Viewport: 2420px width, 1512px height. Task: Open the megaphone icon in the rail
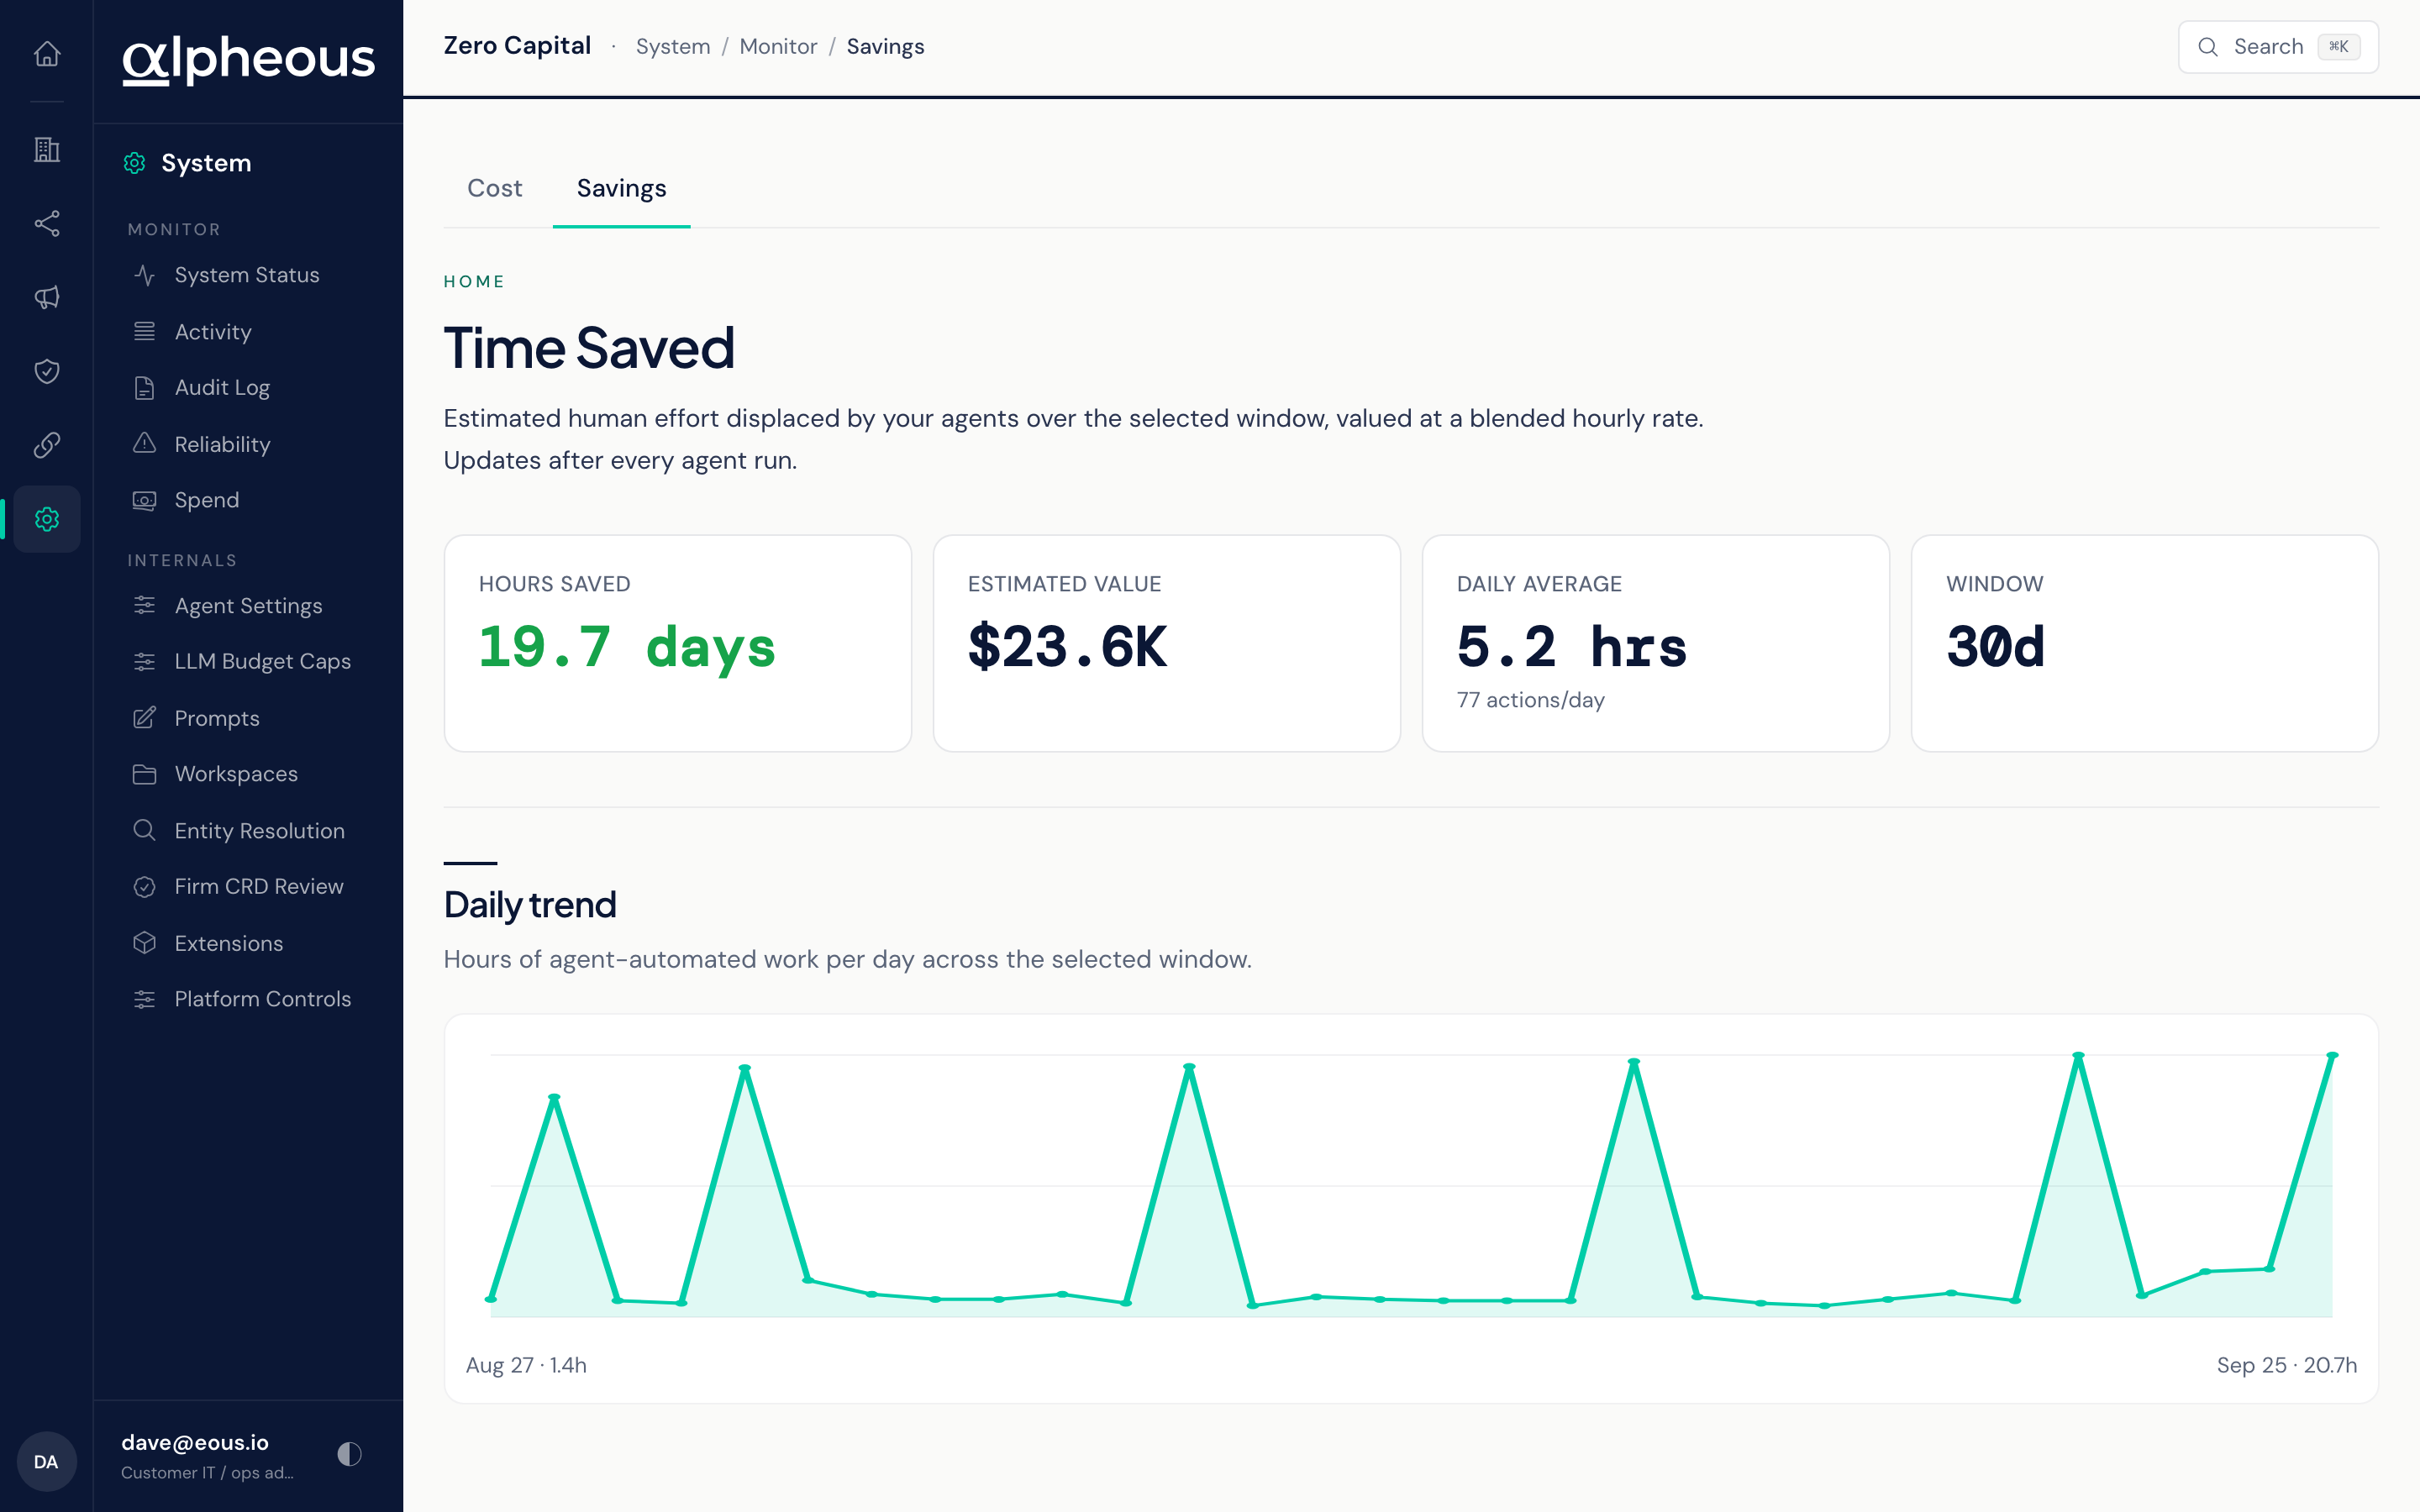(47, 297)
